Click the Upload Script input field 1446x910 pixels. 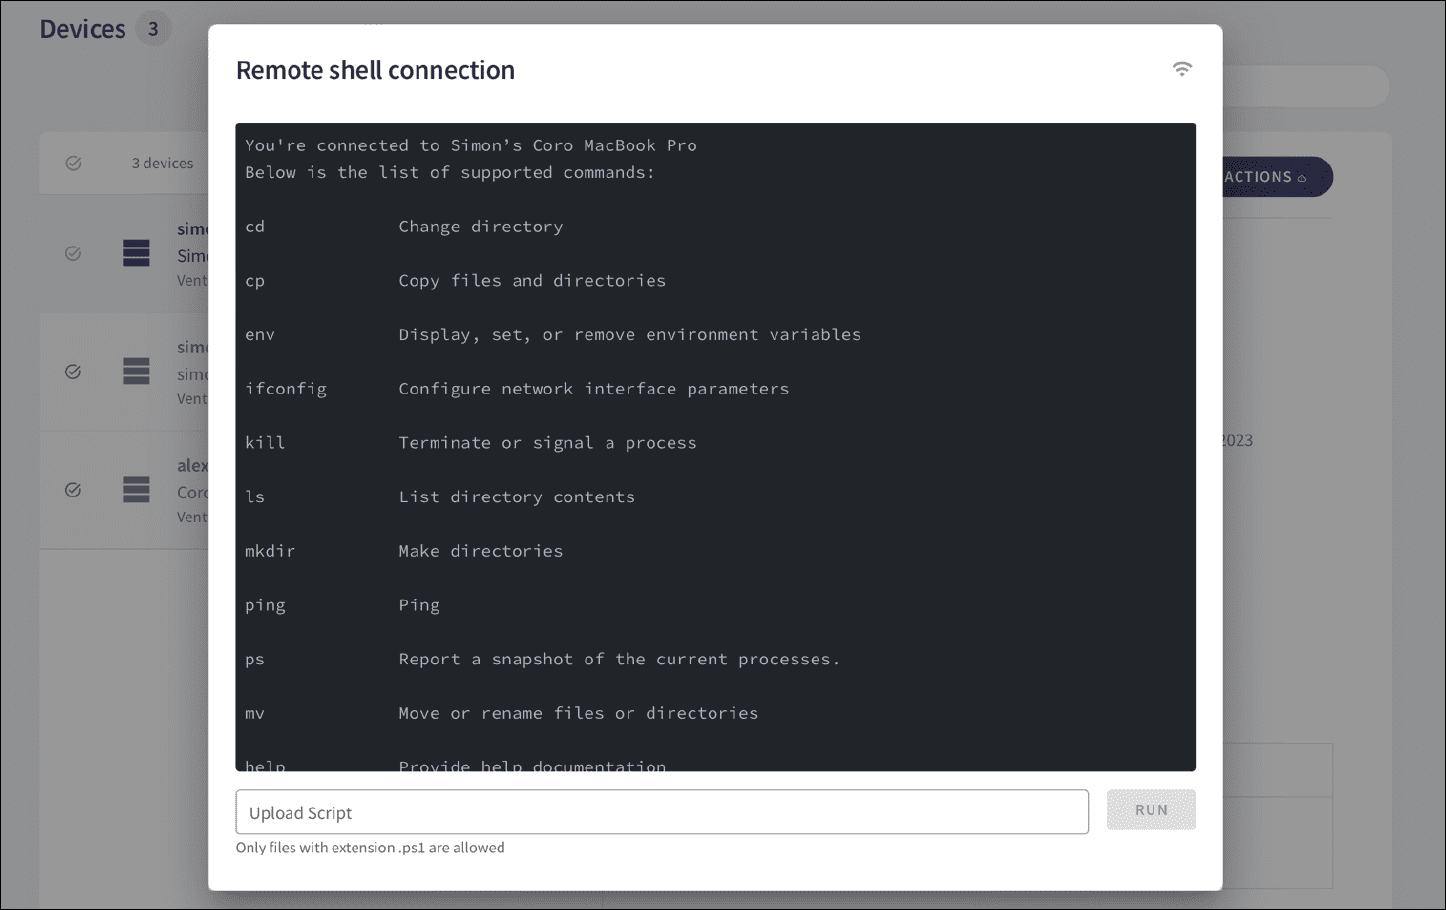click(662, 811)
